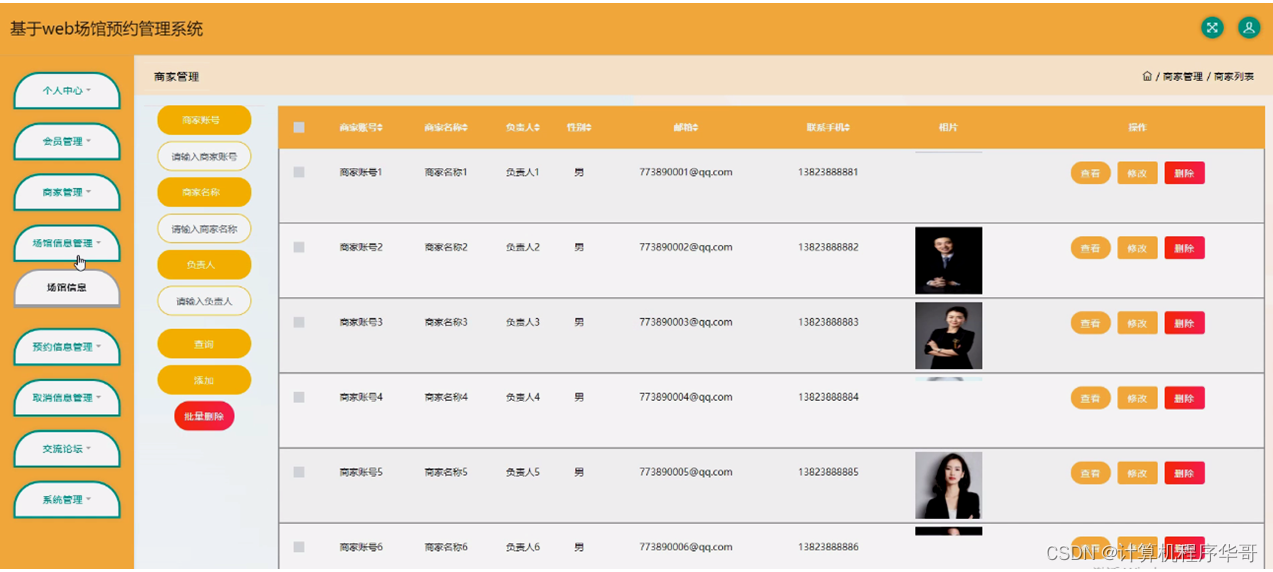Select the checkbox for 商家账号3 row
1273x572 pixels.
click(299, 322)
